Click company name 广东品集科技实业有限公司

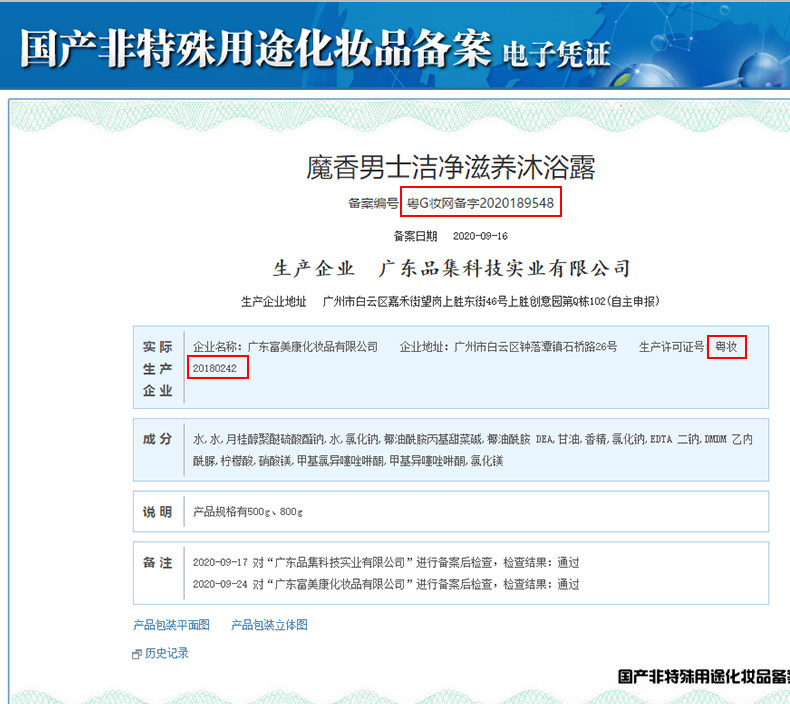click(505, 268)
